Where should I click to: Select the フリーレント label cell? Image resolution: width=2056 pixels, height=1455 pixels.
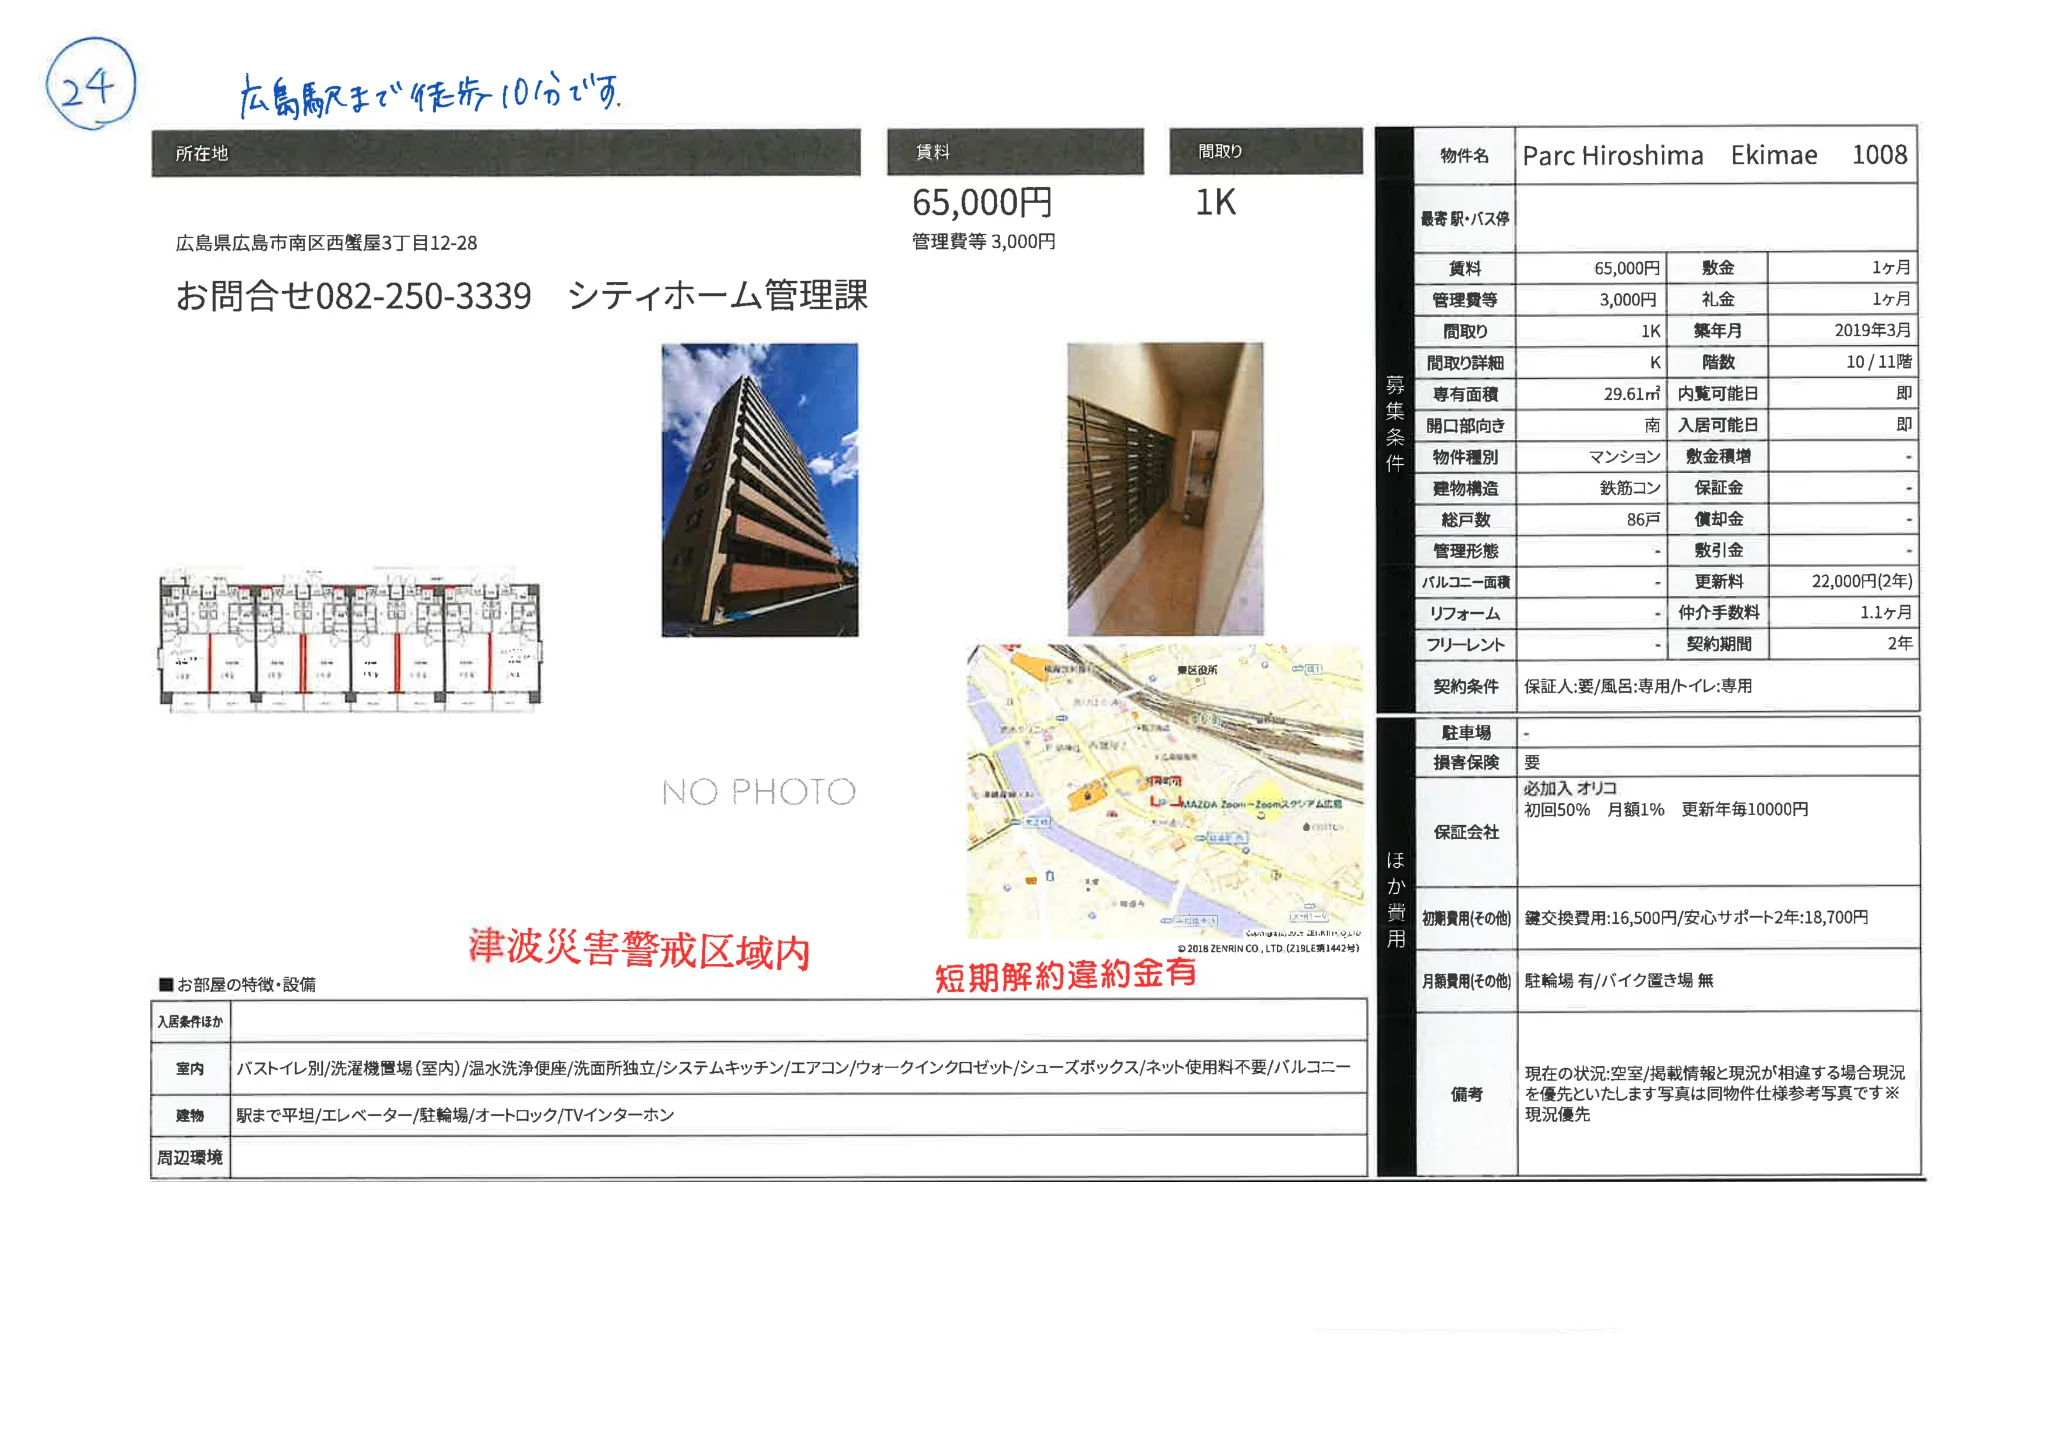(x=1465, y=645)
